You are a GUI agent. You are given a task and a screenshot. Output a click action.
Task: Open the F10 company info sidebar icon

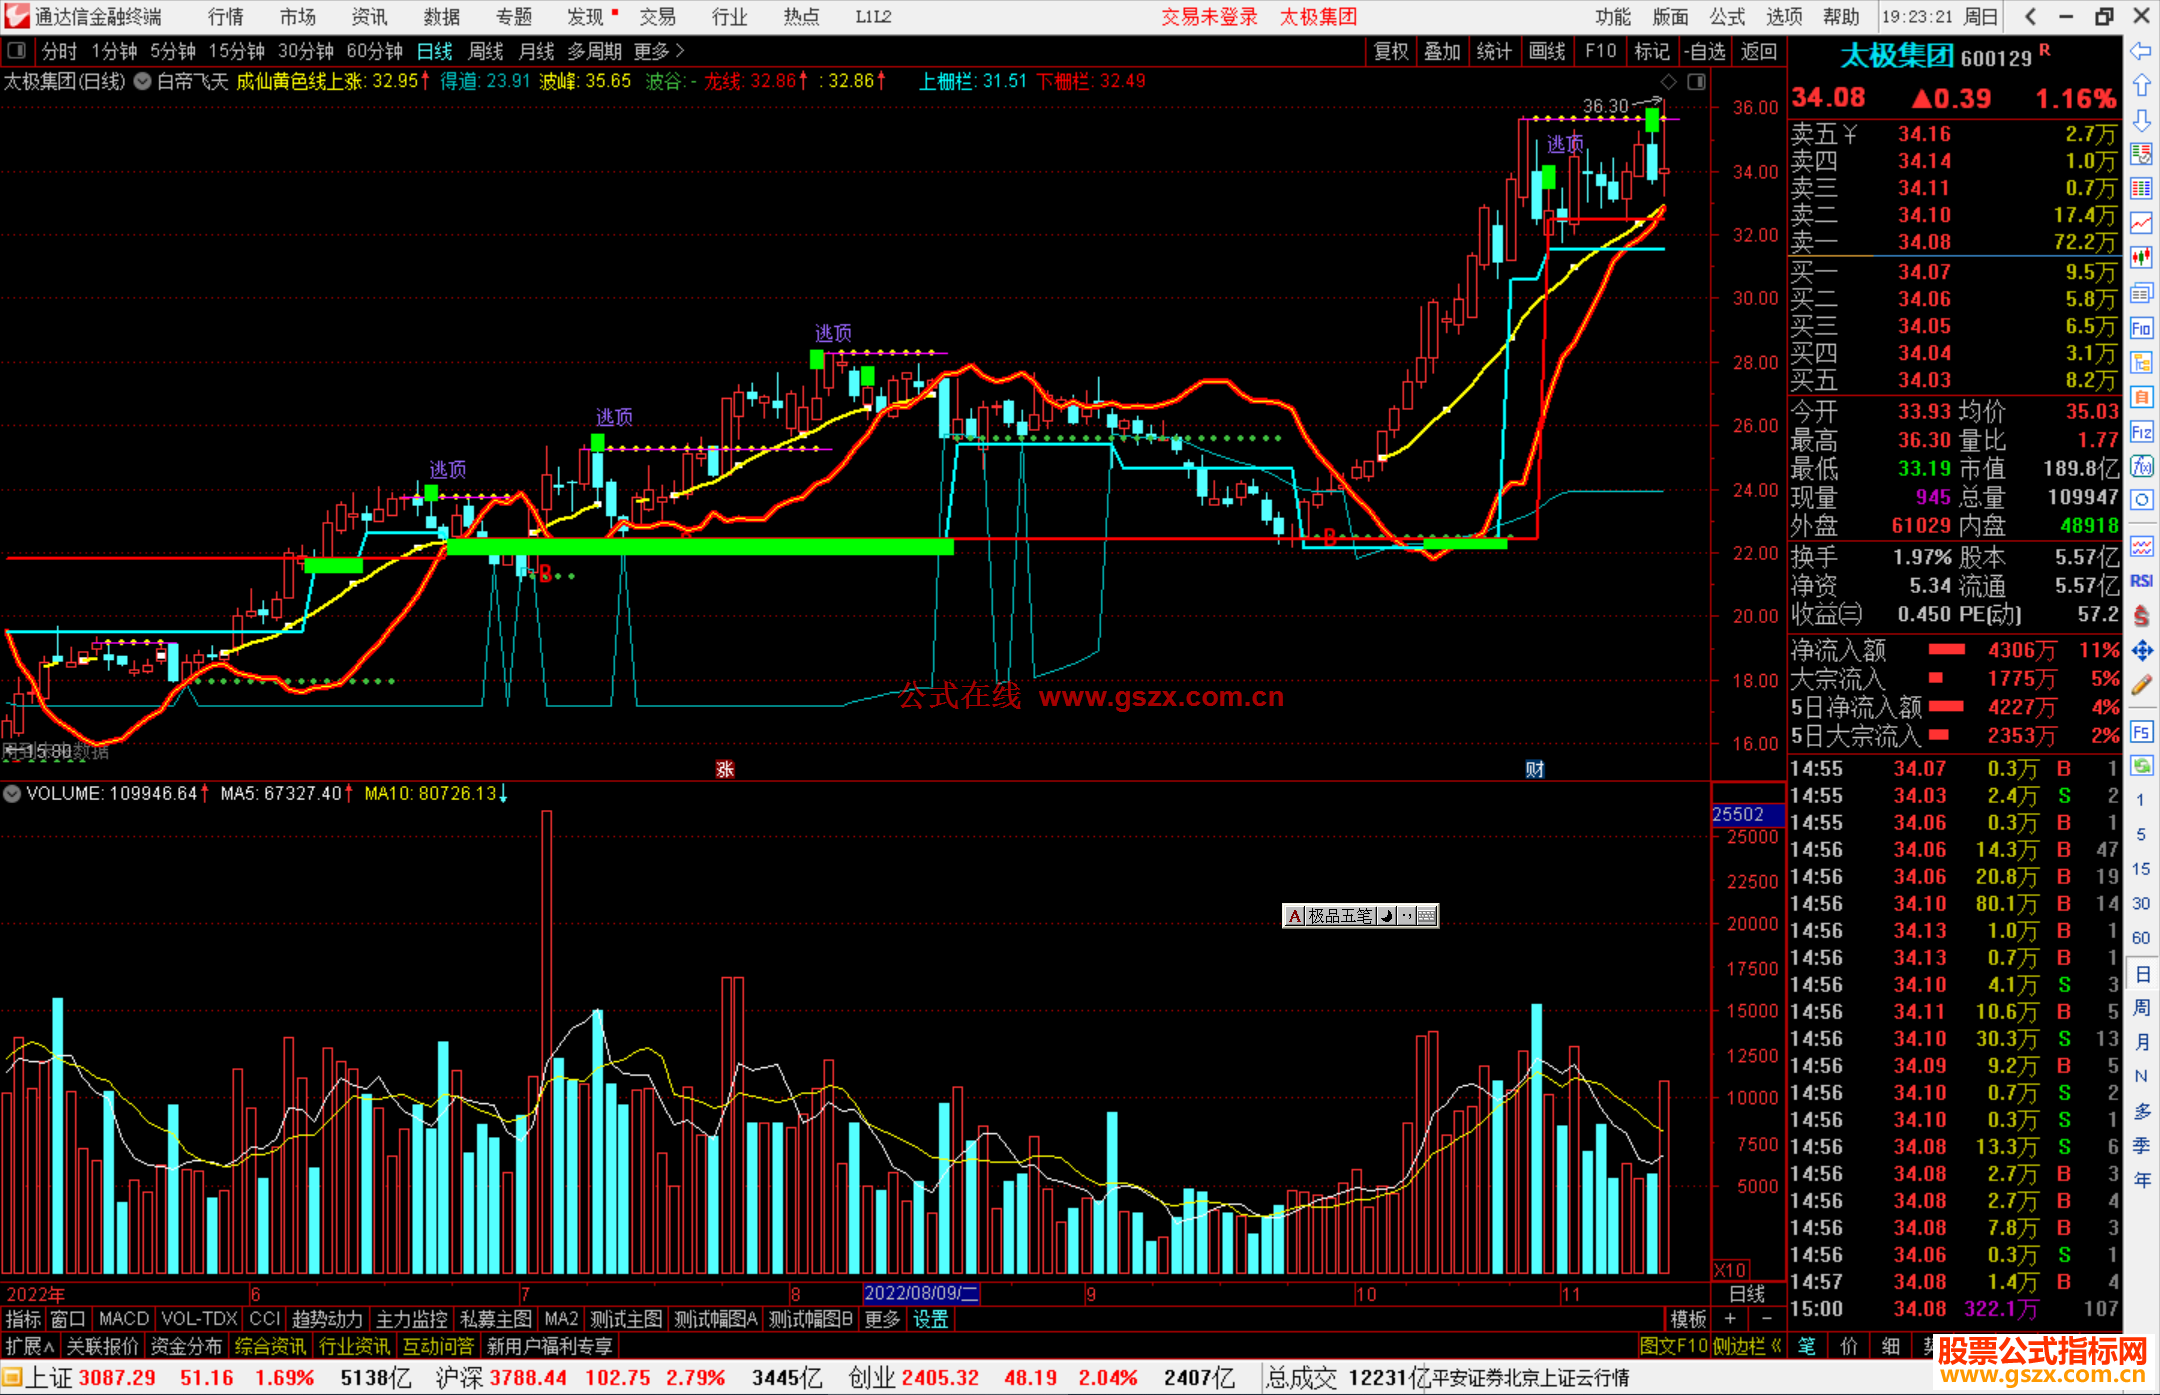point(2141,328)
